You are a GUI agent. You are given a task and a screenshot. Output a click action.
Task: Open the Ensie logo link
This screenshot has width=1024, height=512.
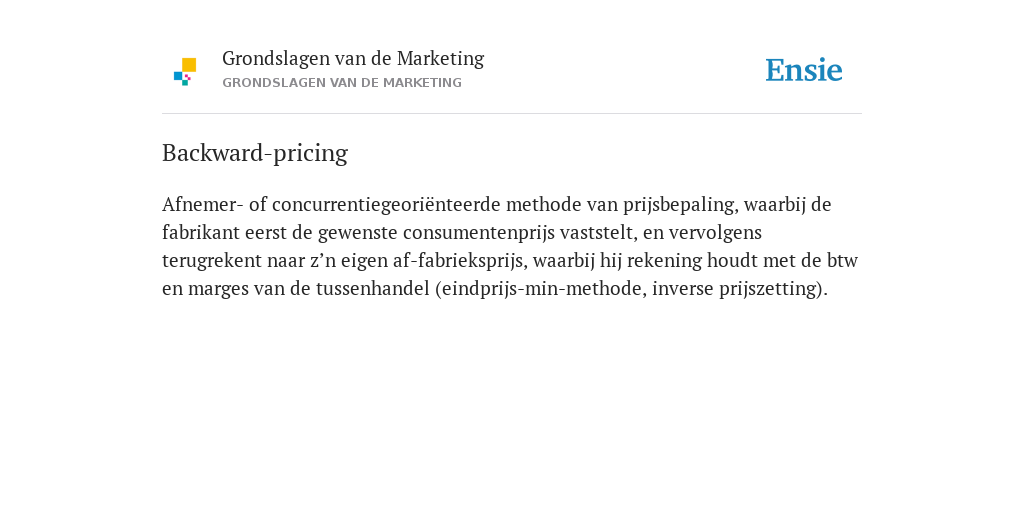[x=804, y=70]
